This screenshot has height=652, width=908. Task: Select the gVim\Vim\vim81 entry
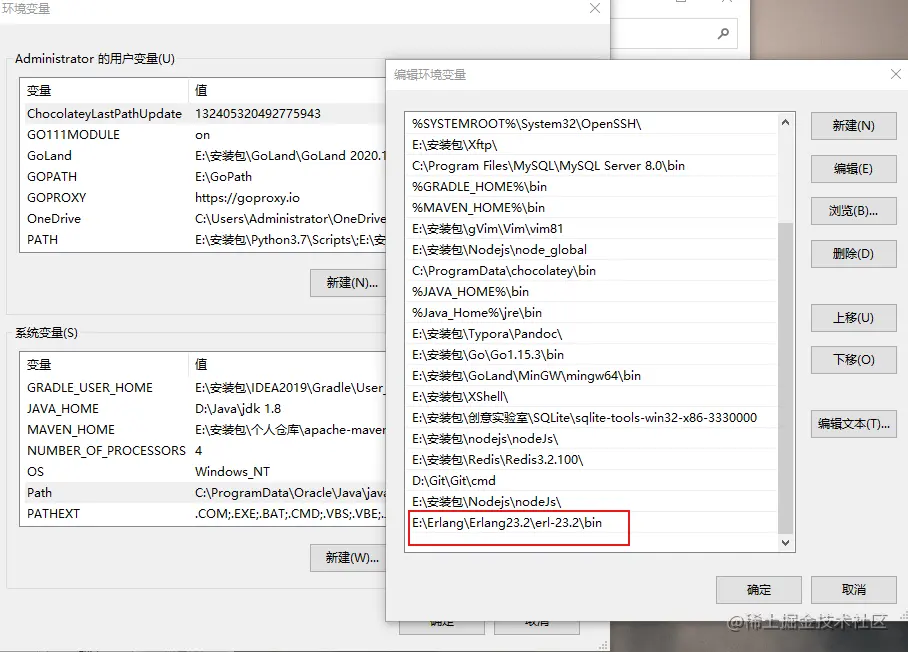(591, 229)
